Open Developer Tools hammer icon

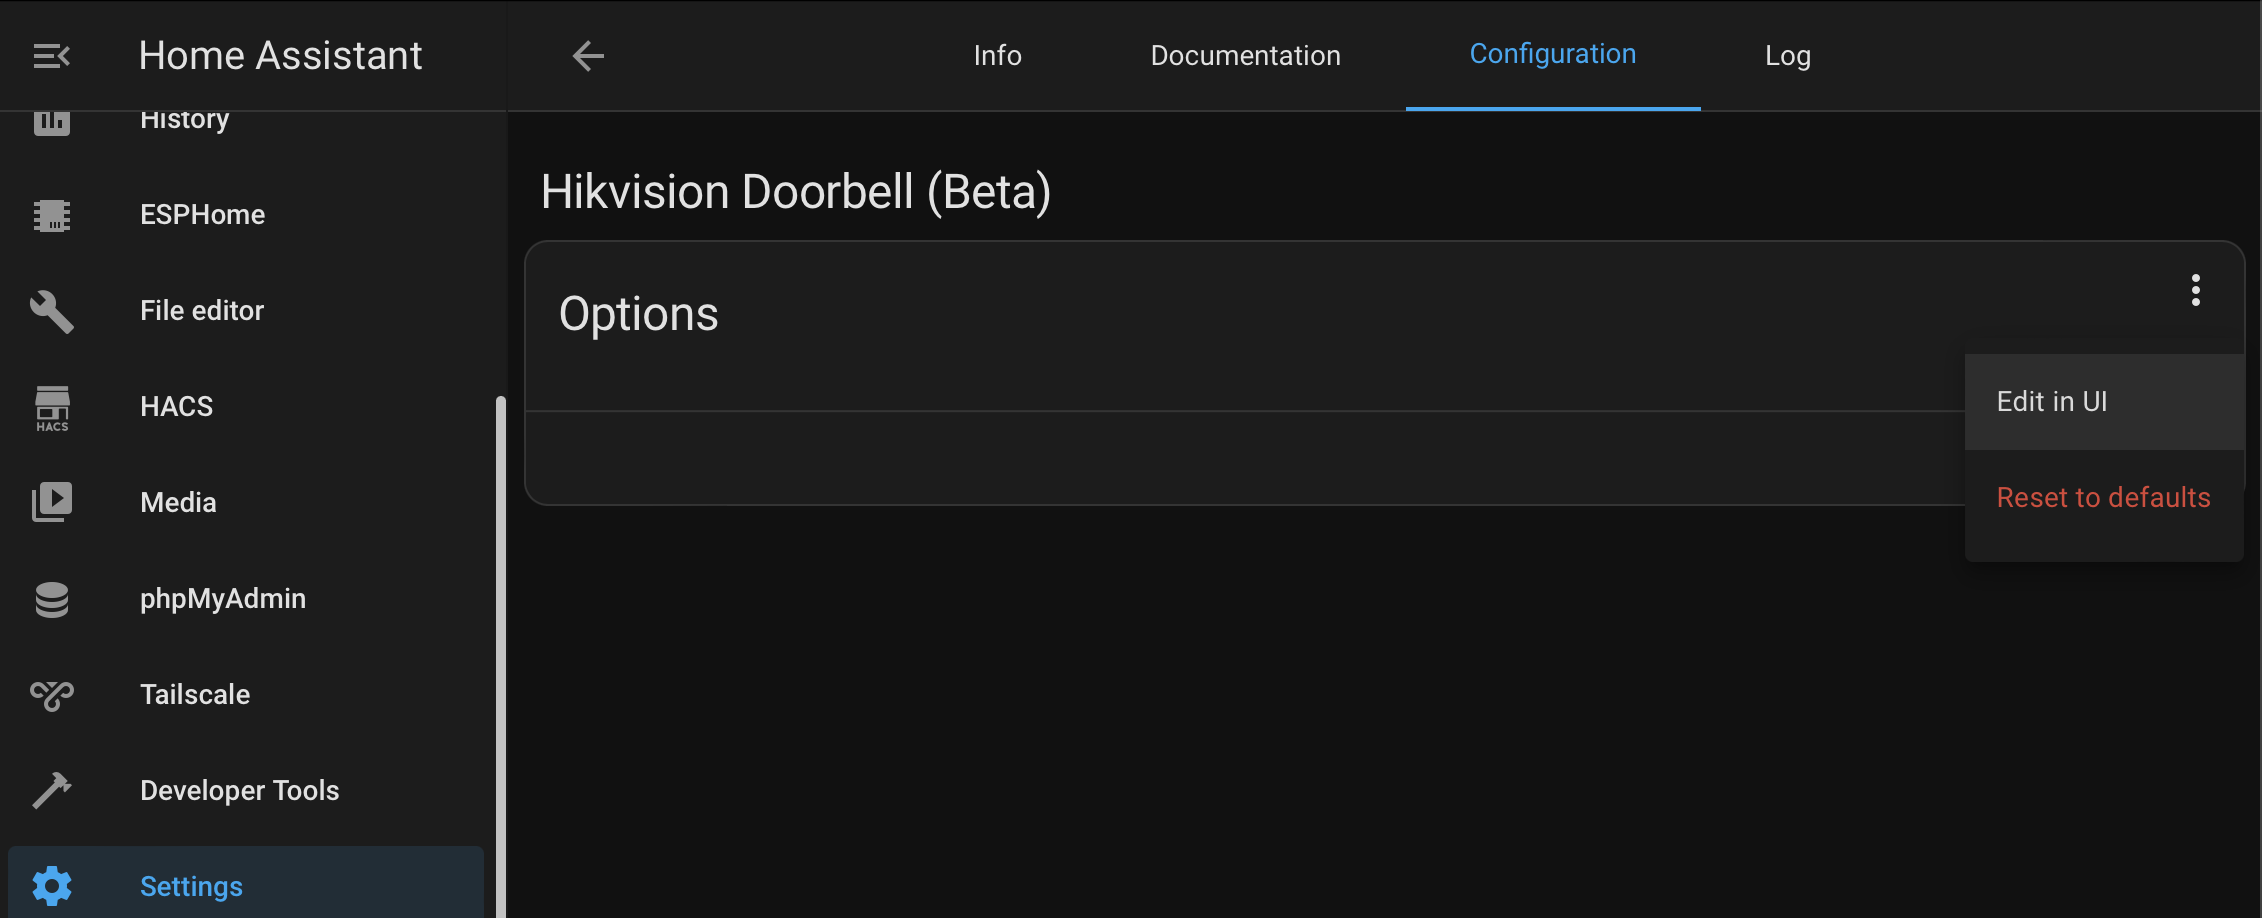51,790
